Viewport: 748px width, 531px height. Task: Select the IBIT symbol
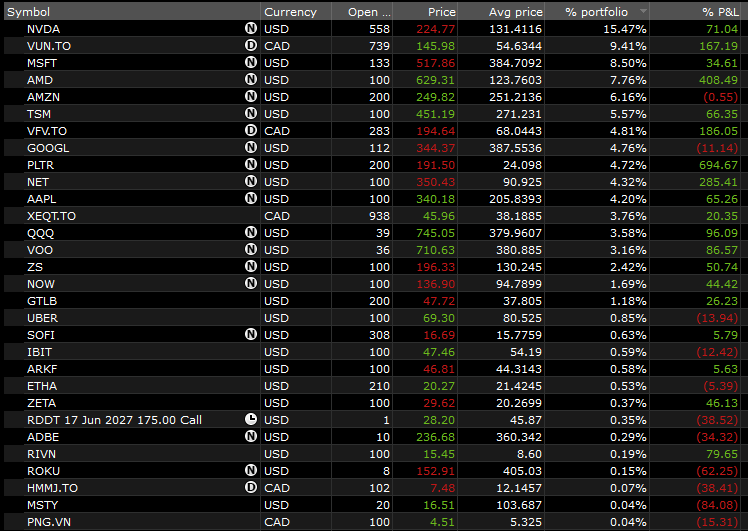coord(40,352)
